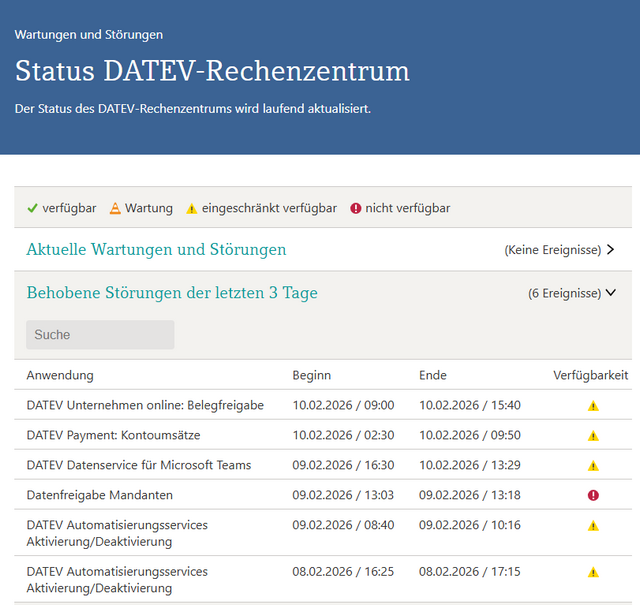640x605 pixels.
Task: Select the Datenfreigabe Mandanten entry
Action: coord(100,495)
